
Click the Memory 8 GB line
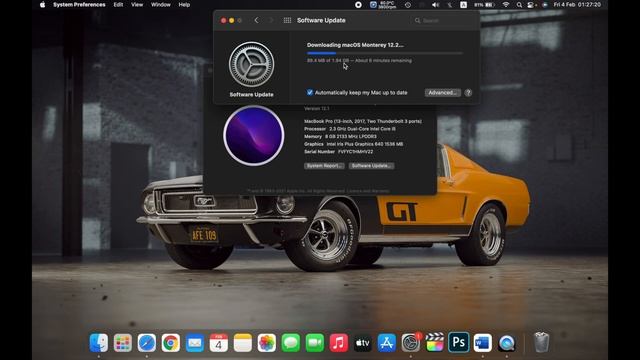click(340, 136)
